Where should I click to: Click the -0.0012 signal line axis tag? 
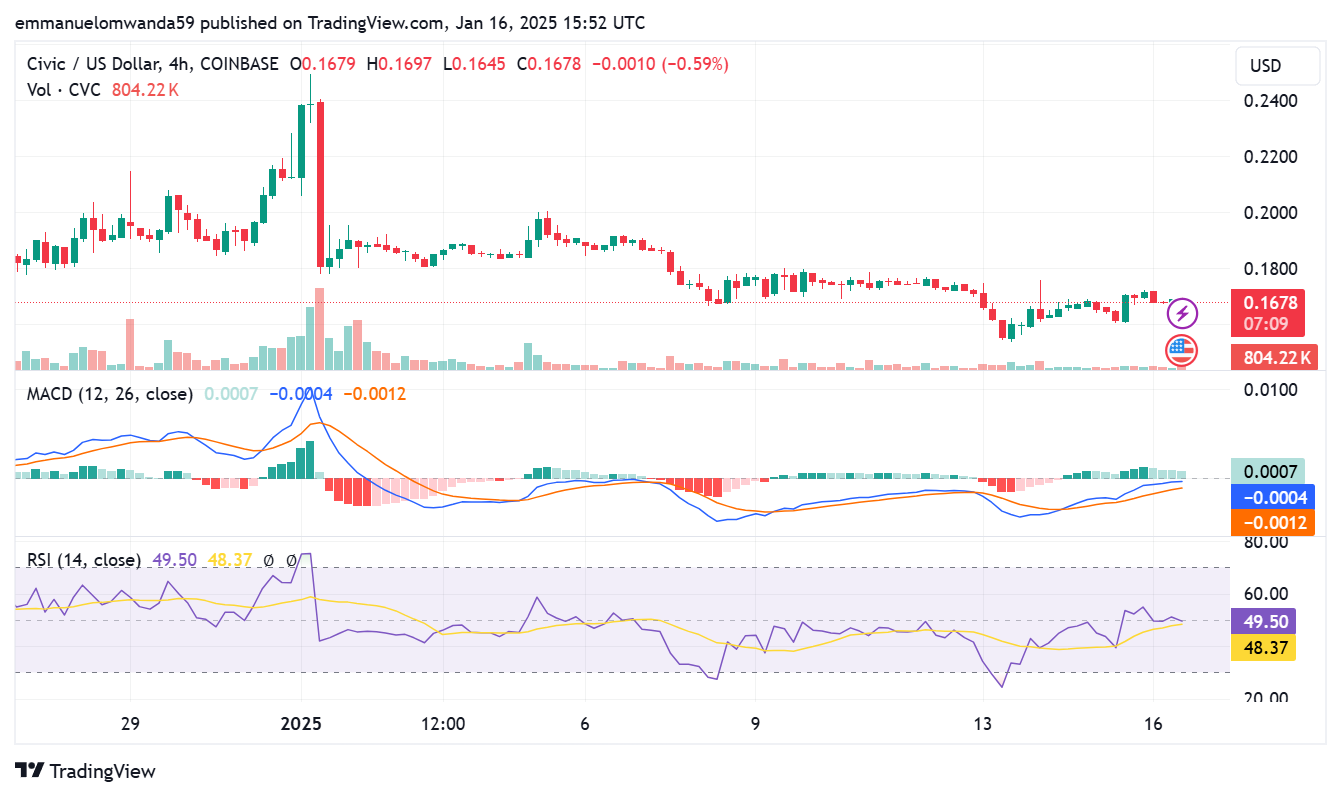coord(1273,522)
